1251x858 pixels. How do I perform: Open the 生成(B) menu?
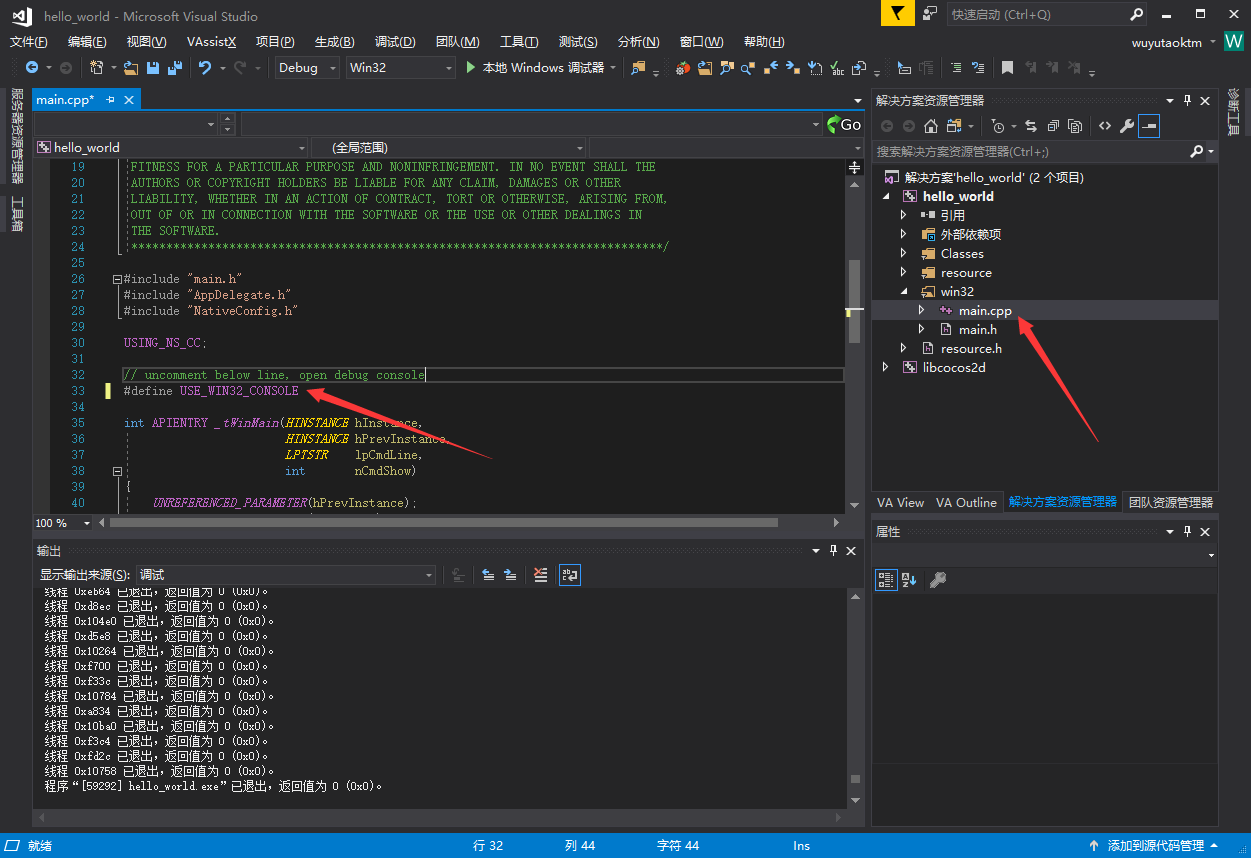334,41
